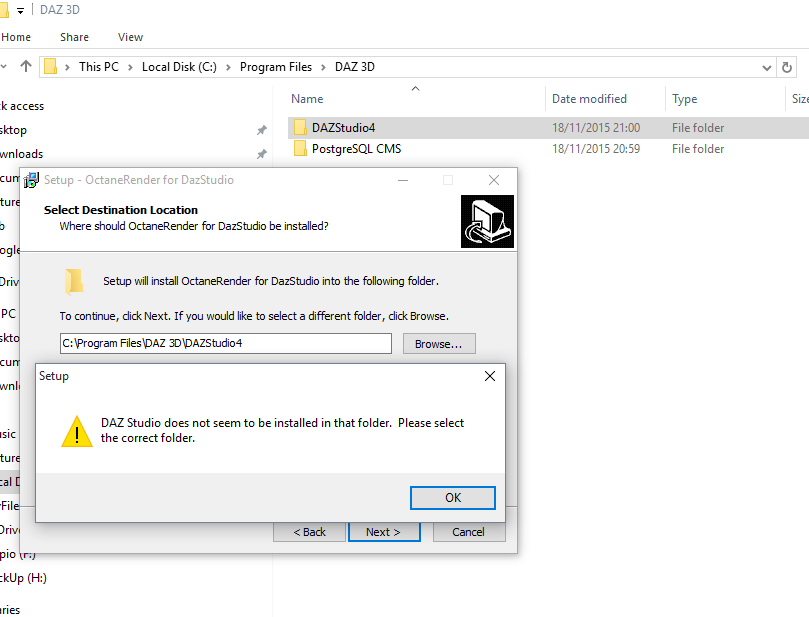This screenshot has width=809, height=617.
Task: Click date 18/11/2015 21:00 cell
Action: (596, 128)
